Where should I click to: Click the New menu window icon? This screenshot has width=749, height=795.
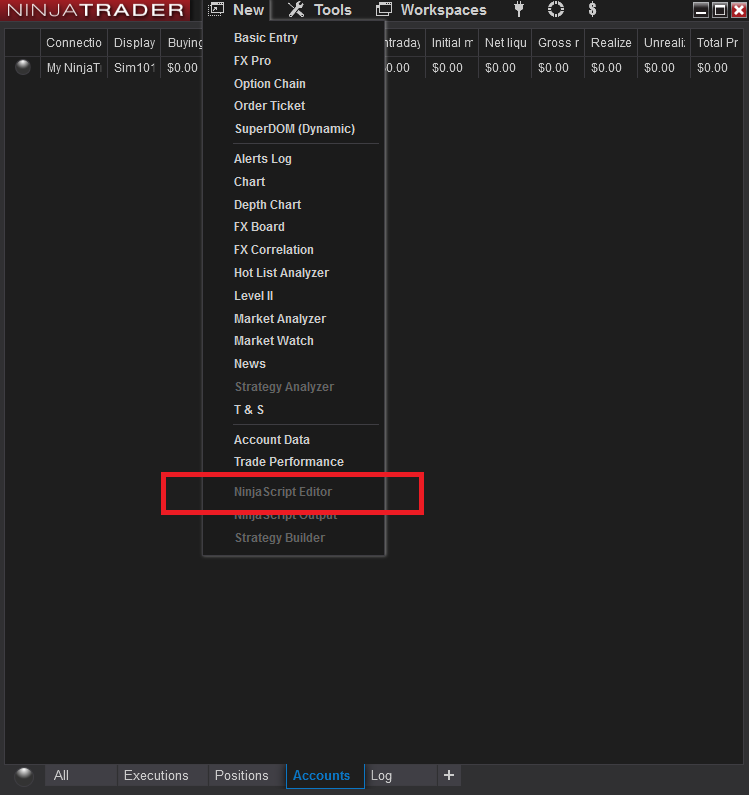click(x=216, y=10)
